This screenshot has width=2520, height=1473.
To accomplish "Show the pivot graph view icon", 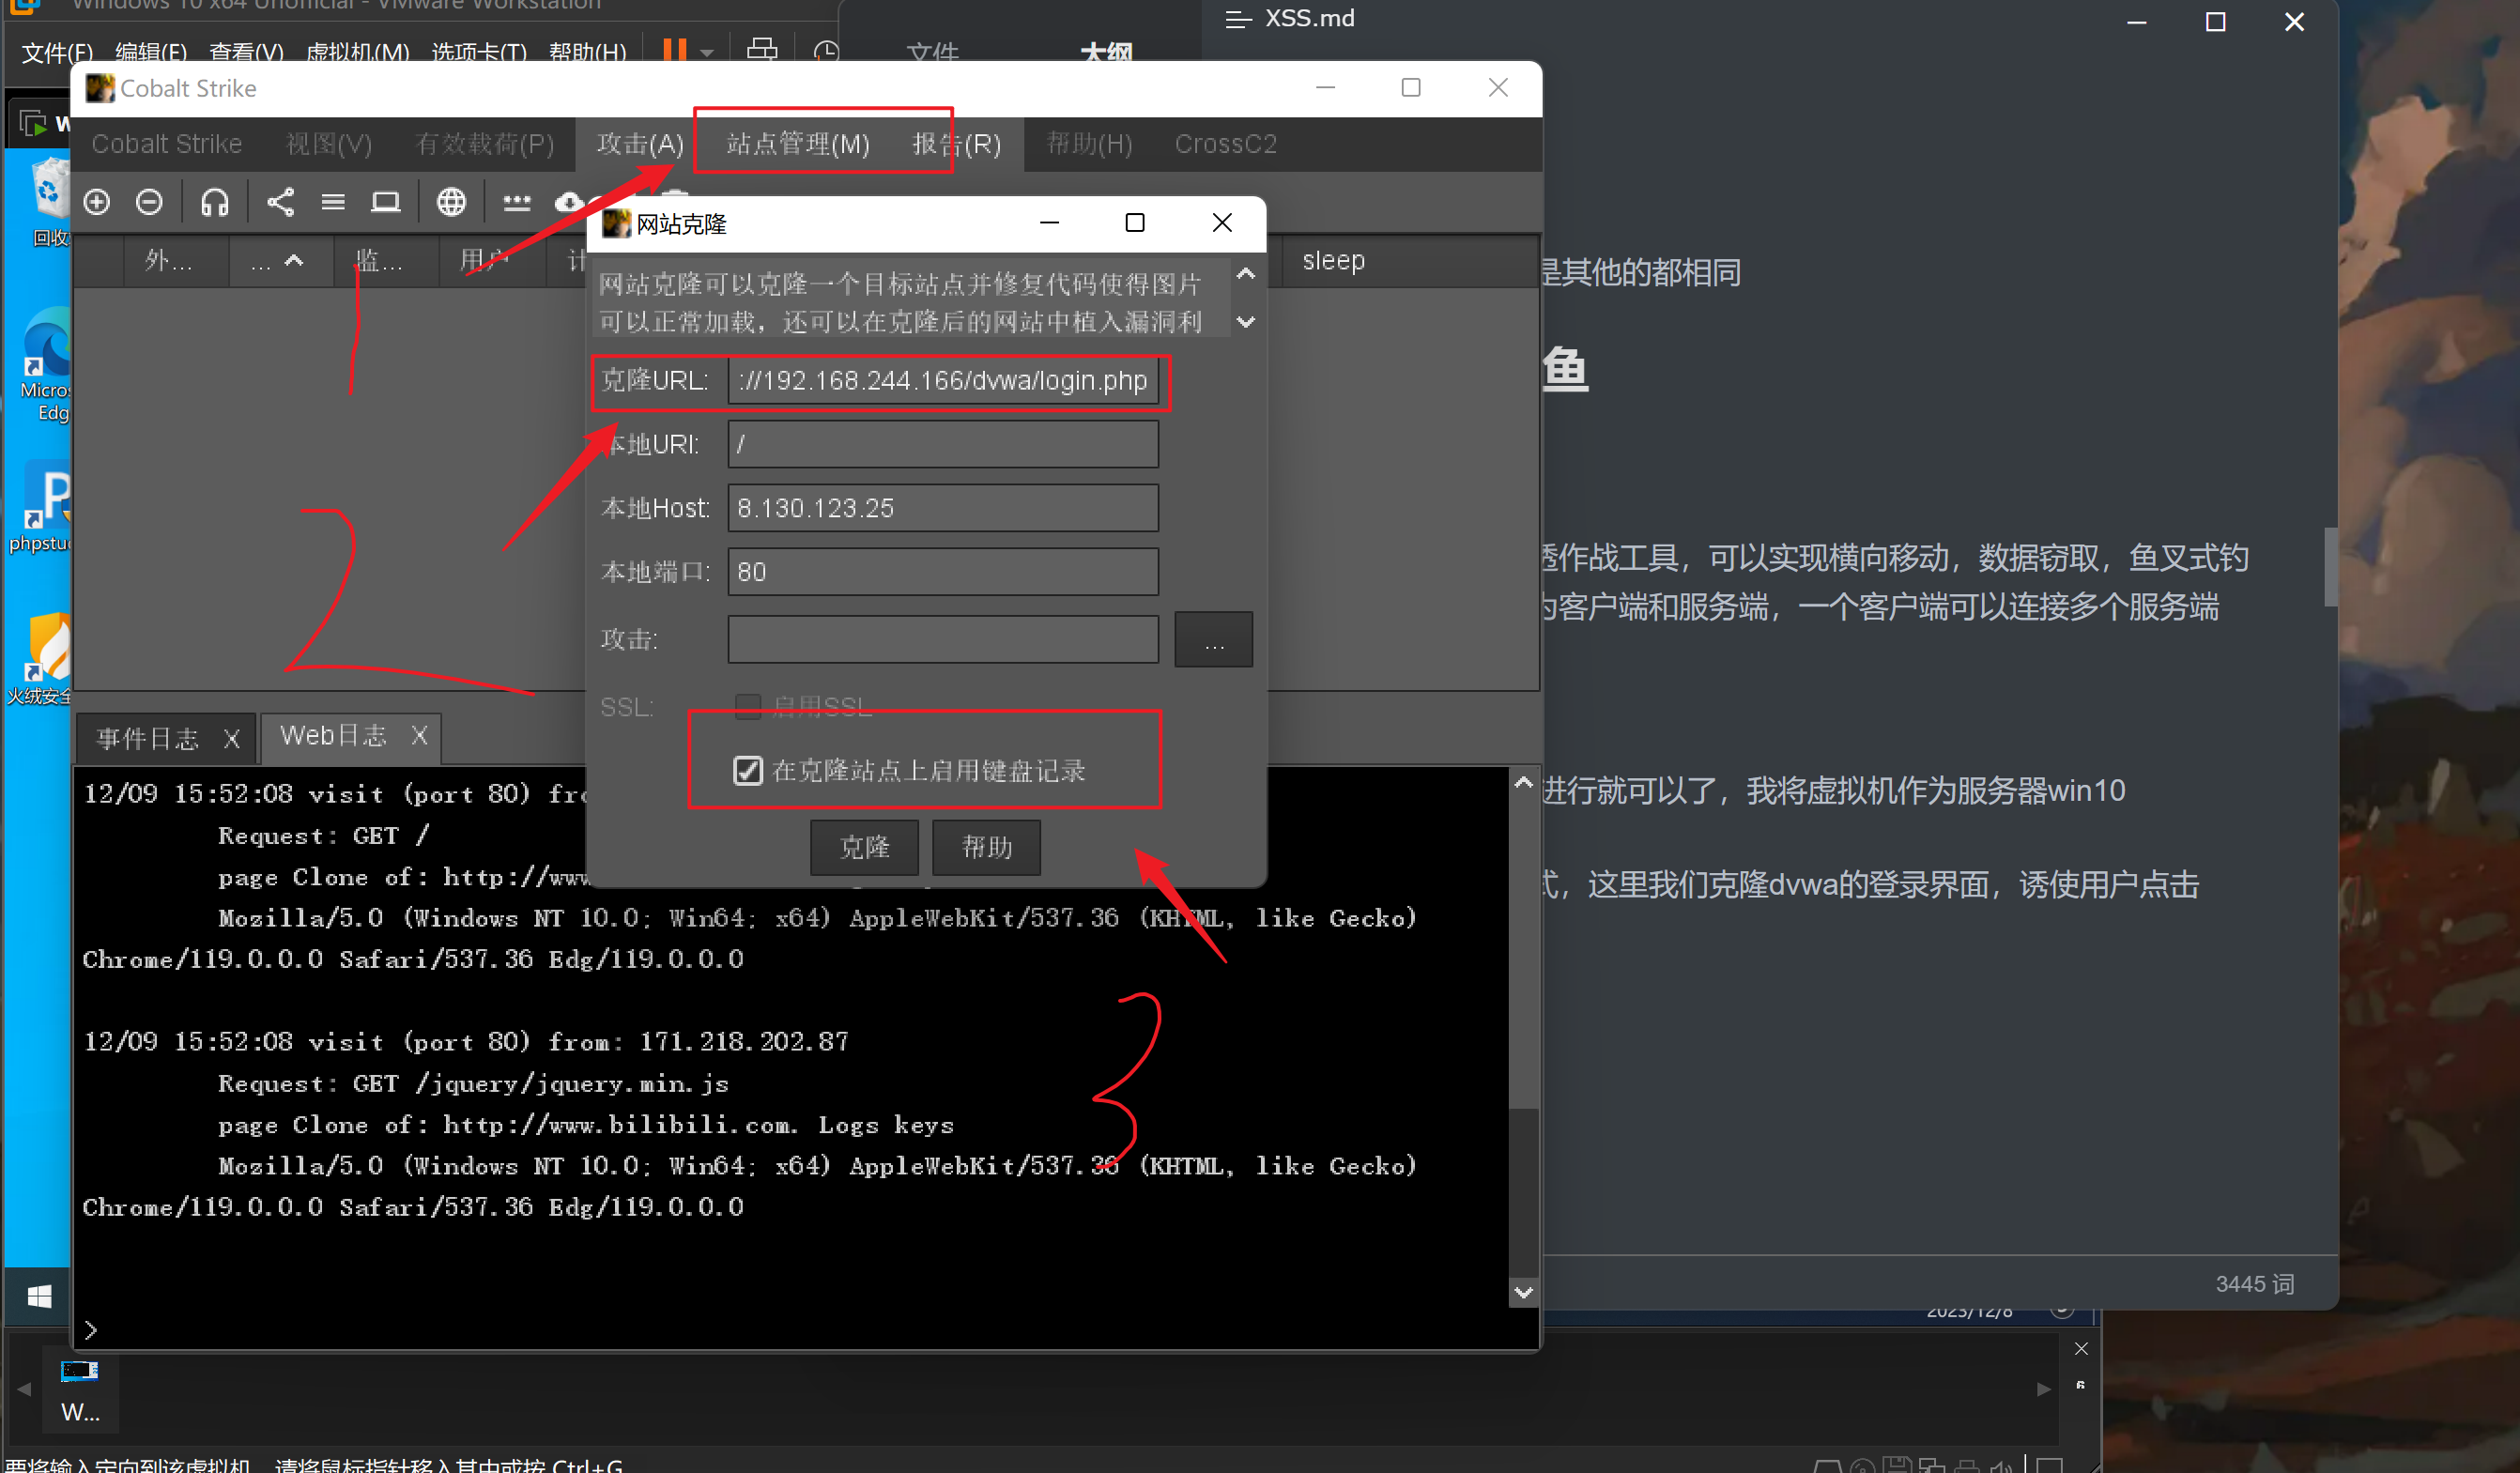I will click(280, 203).
